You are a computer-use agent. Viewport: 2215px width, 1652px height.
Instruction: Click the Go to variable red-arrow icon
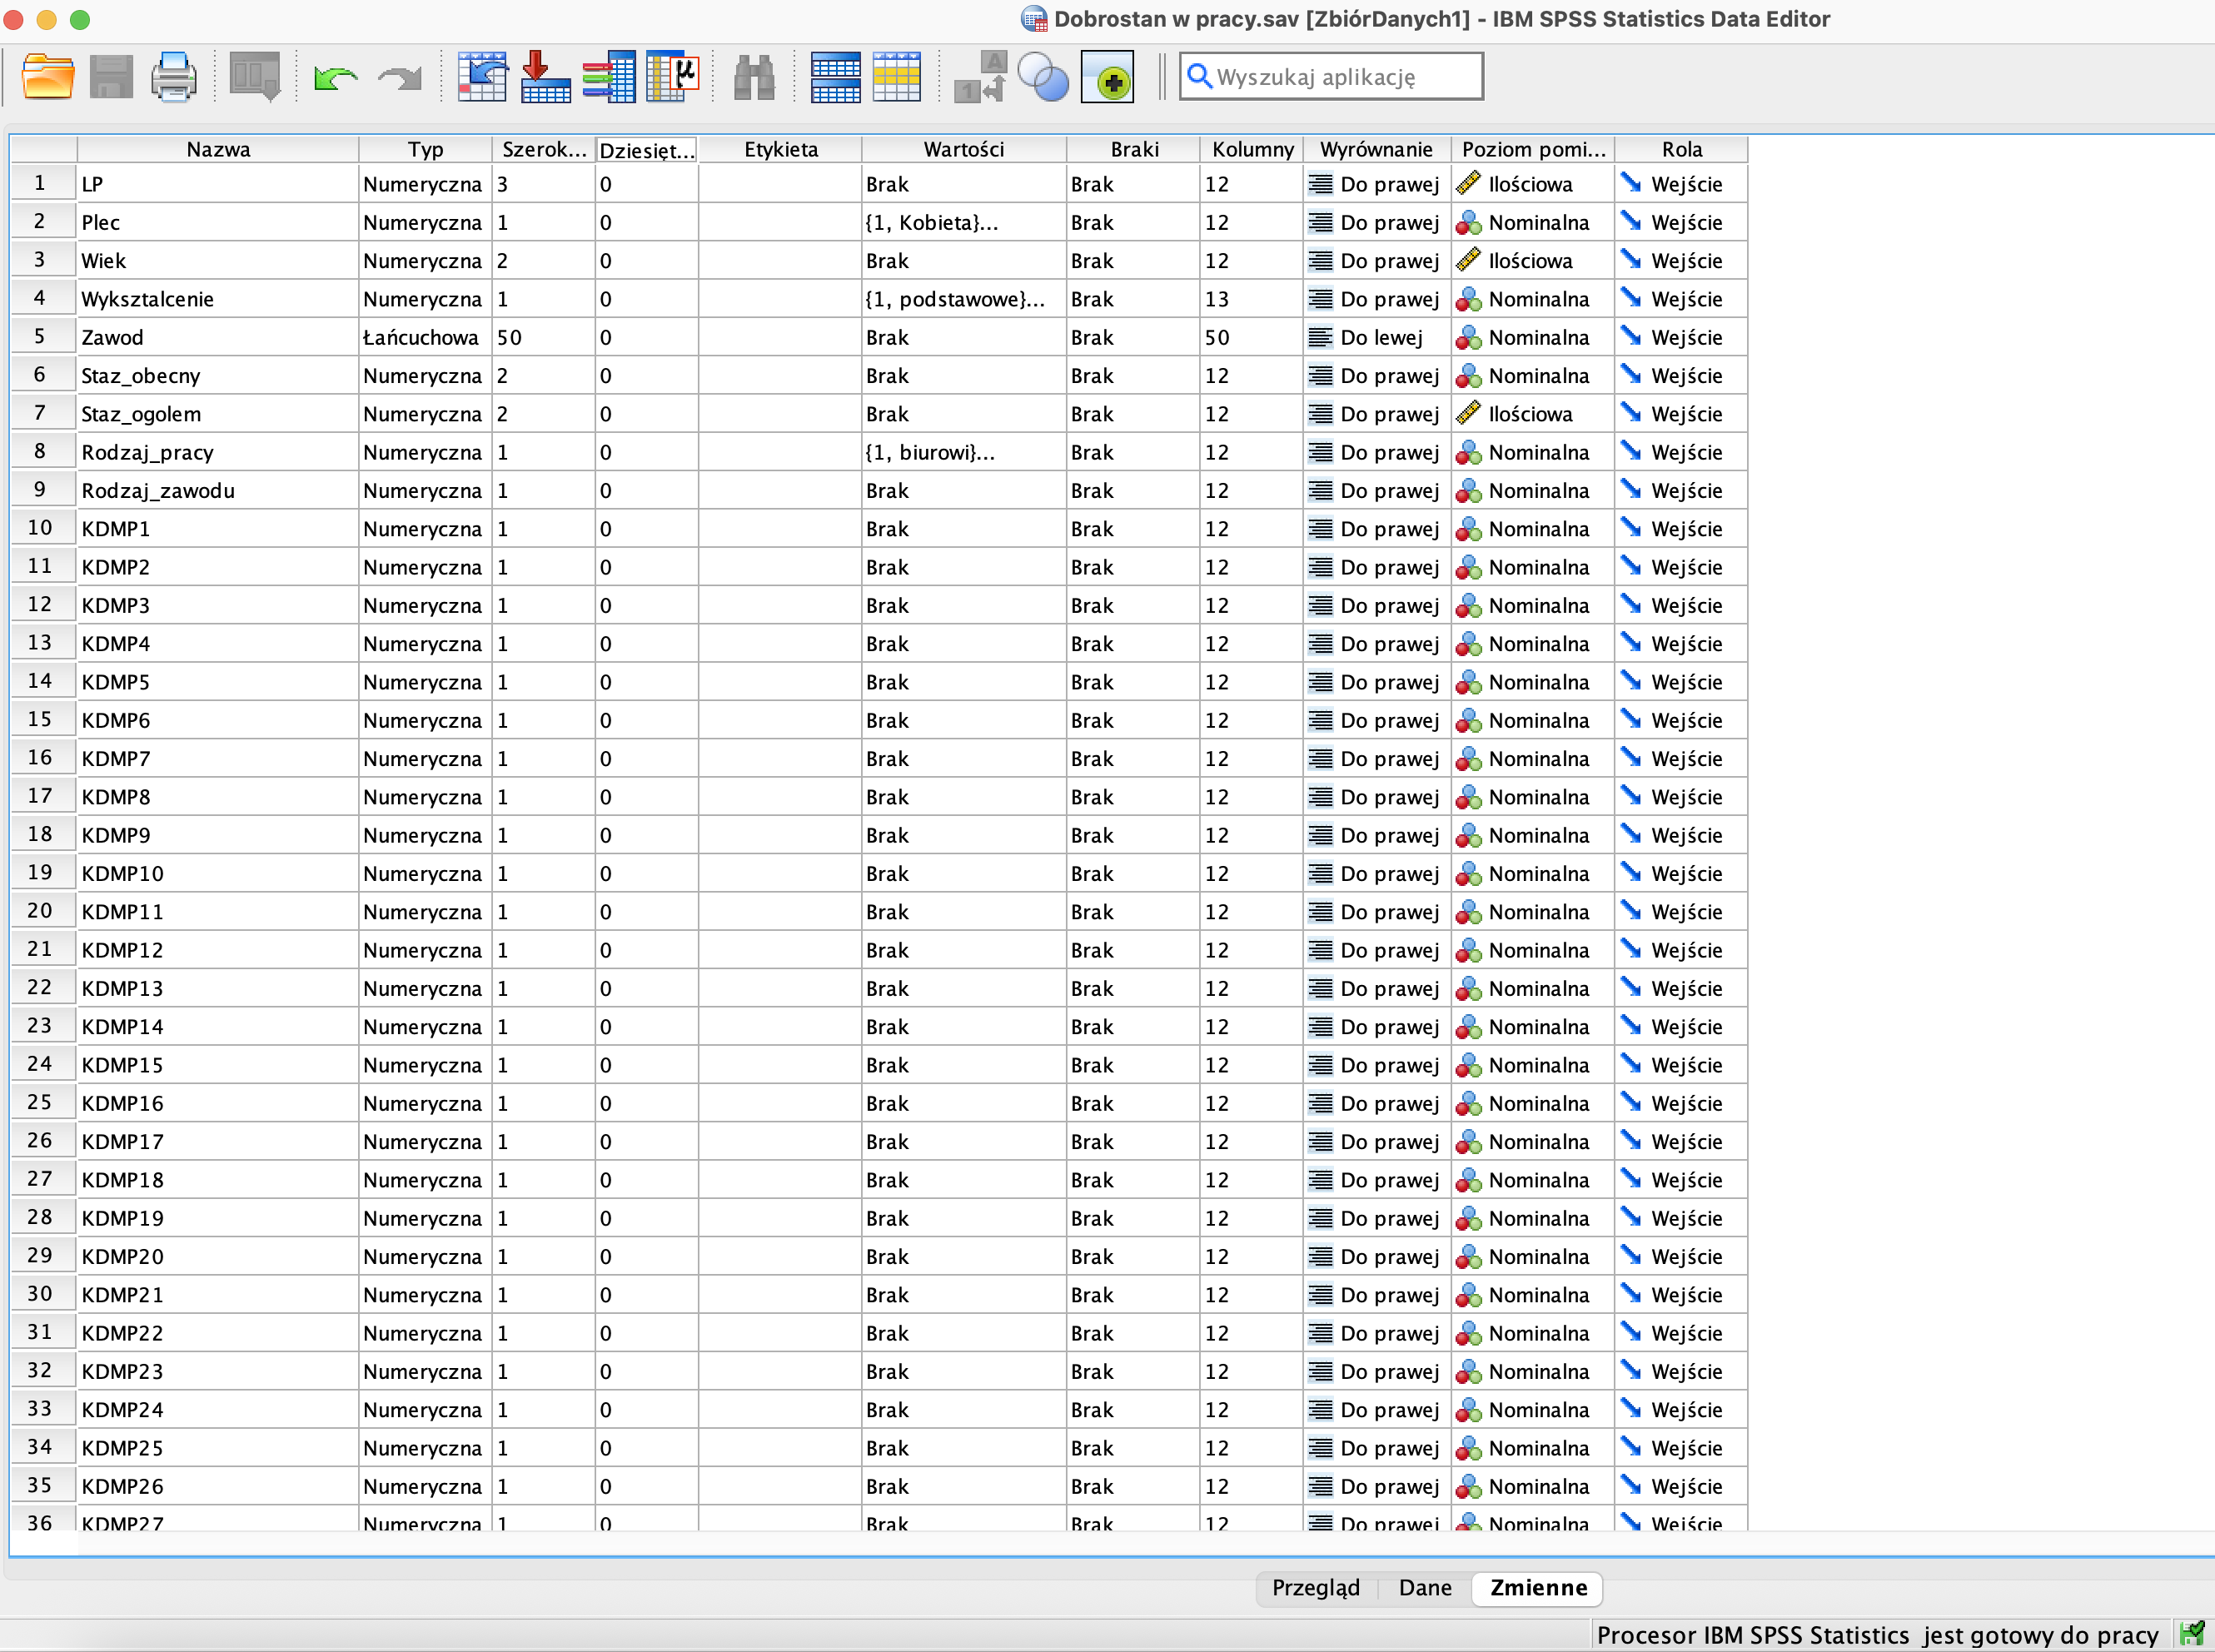(545, 77)
